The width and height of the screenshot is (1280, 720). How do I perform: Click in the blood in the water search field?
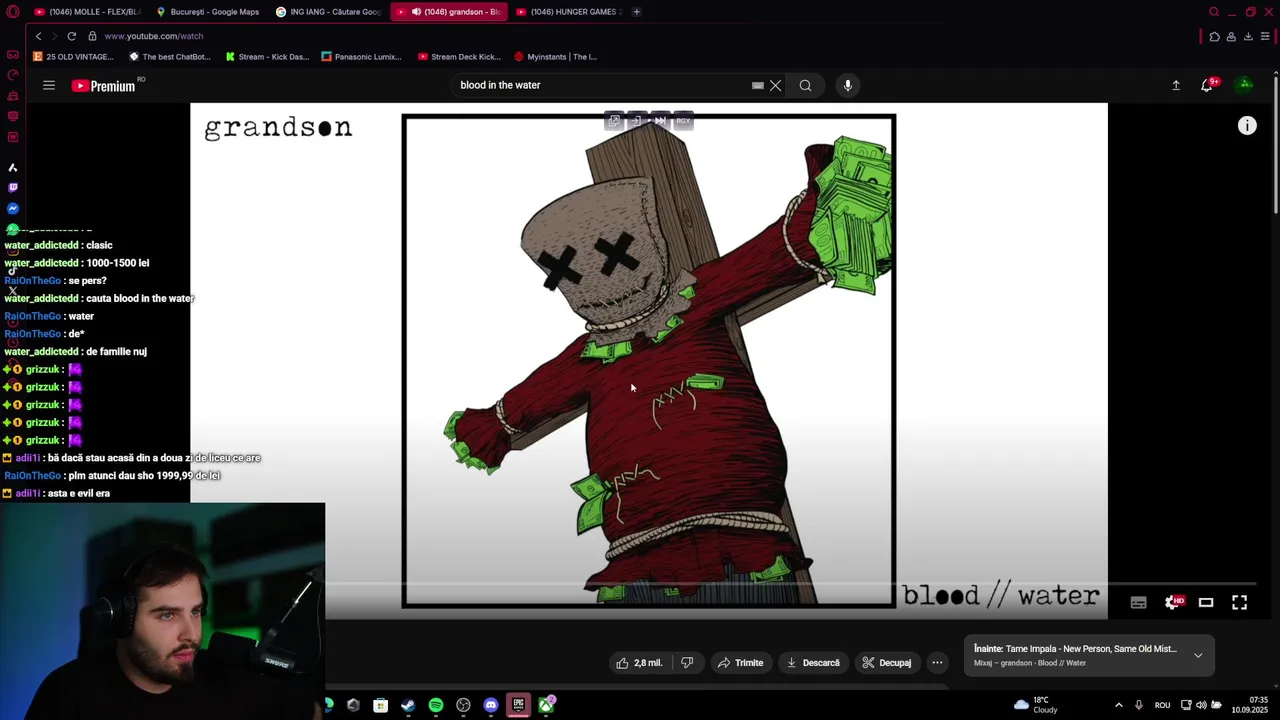[600, 85]
